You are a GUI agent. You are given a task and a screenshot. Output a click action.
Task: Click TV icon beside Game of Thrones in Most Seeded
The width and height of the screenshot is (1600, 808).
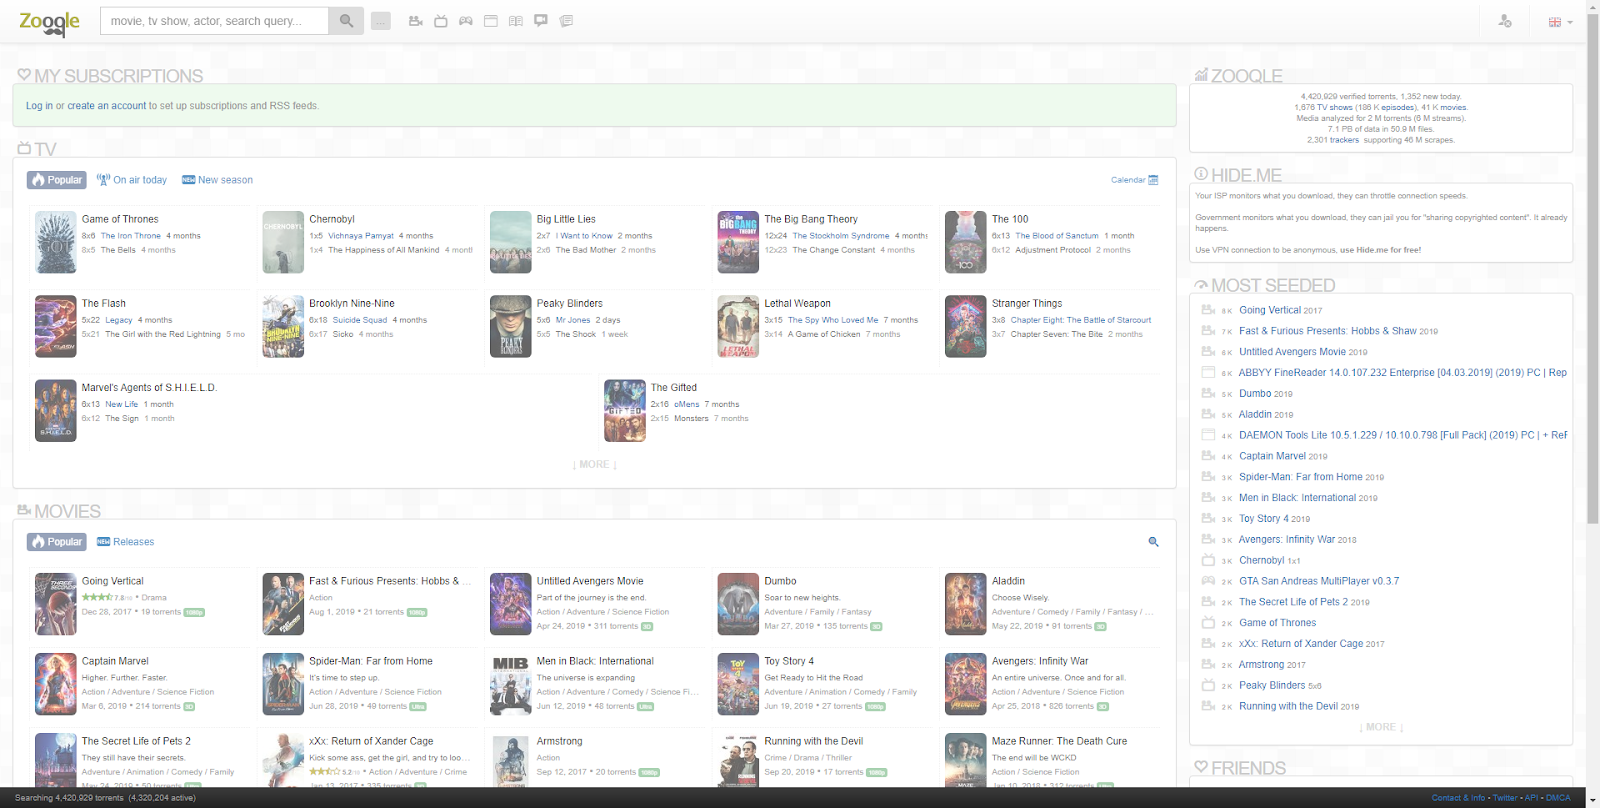1208,622
